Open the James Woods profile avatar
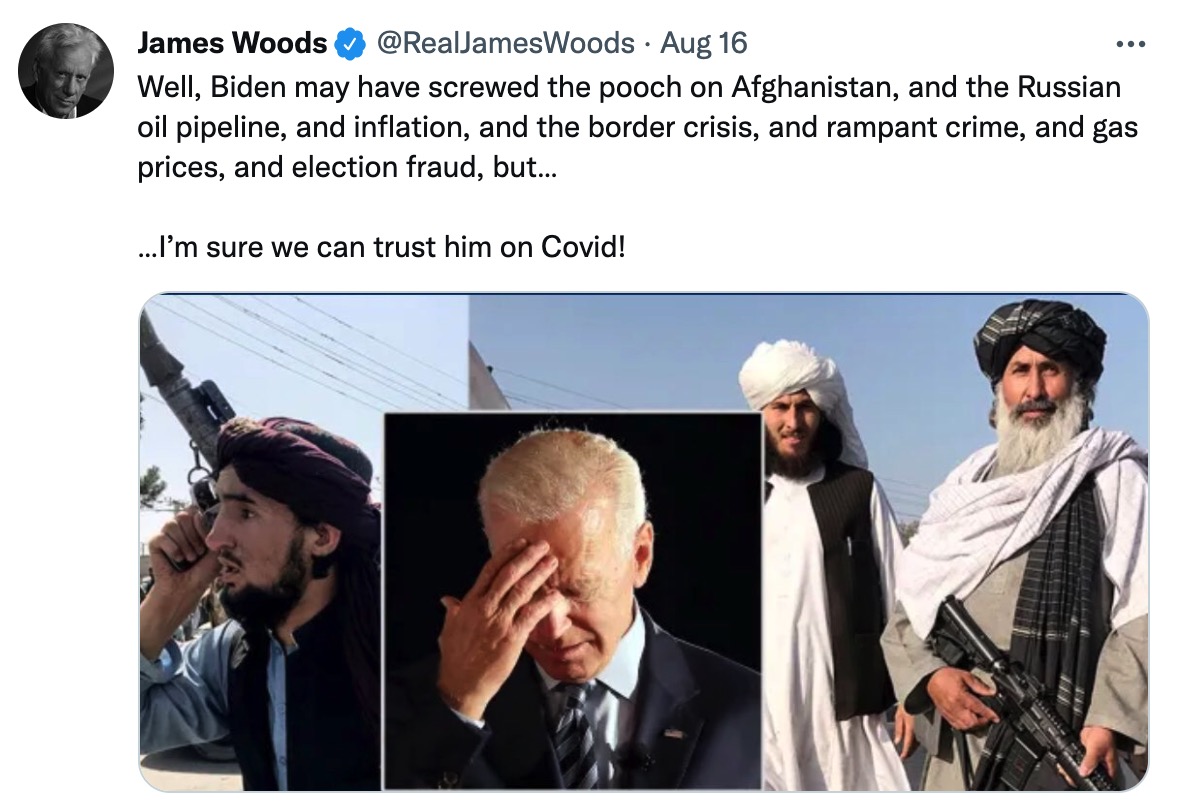This screenshot has width=1178, height=806. point(66,71)
